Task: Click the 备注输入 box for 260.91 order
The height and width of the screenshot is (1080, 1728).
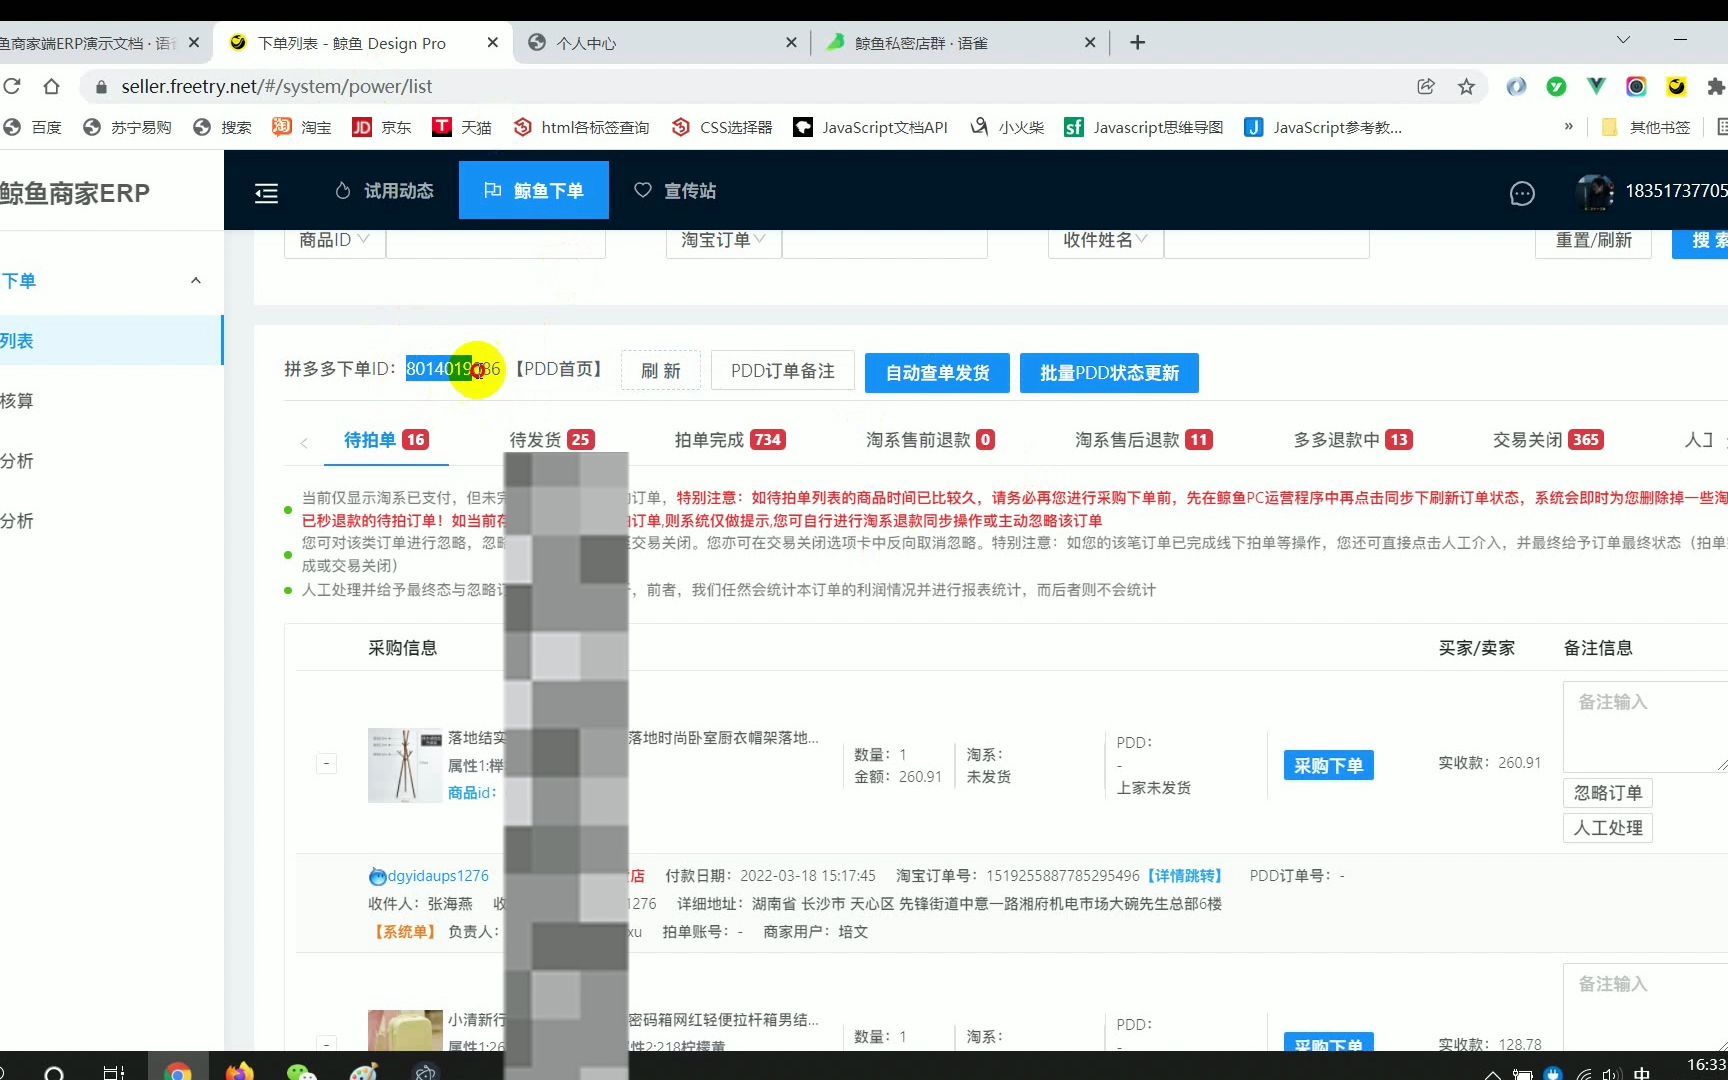Action: pyautogui.click(x=1645, y=727)
